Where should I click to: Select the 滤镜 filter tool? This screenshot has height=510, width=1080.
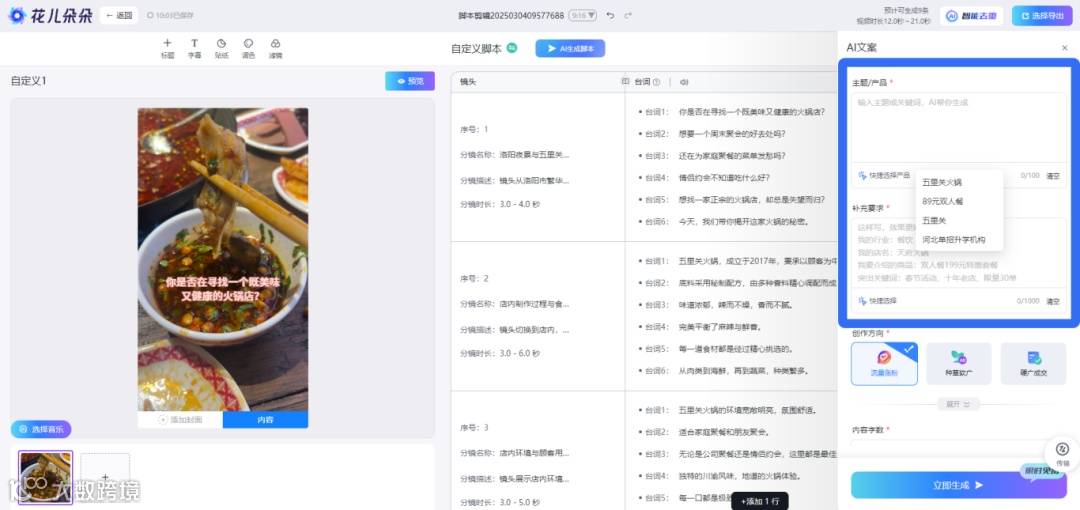(275, 48)
